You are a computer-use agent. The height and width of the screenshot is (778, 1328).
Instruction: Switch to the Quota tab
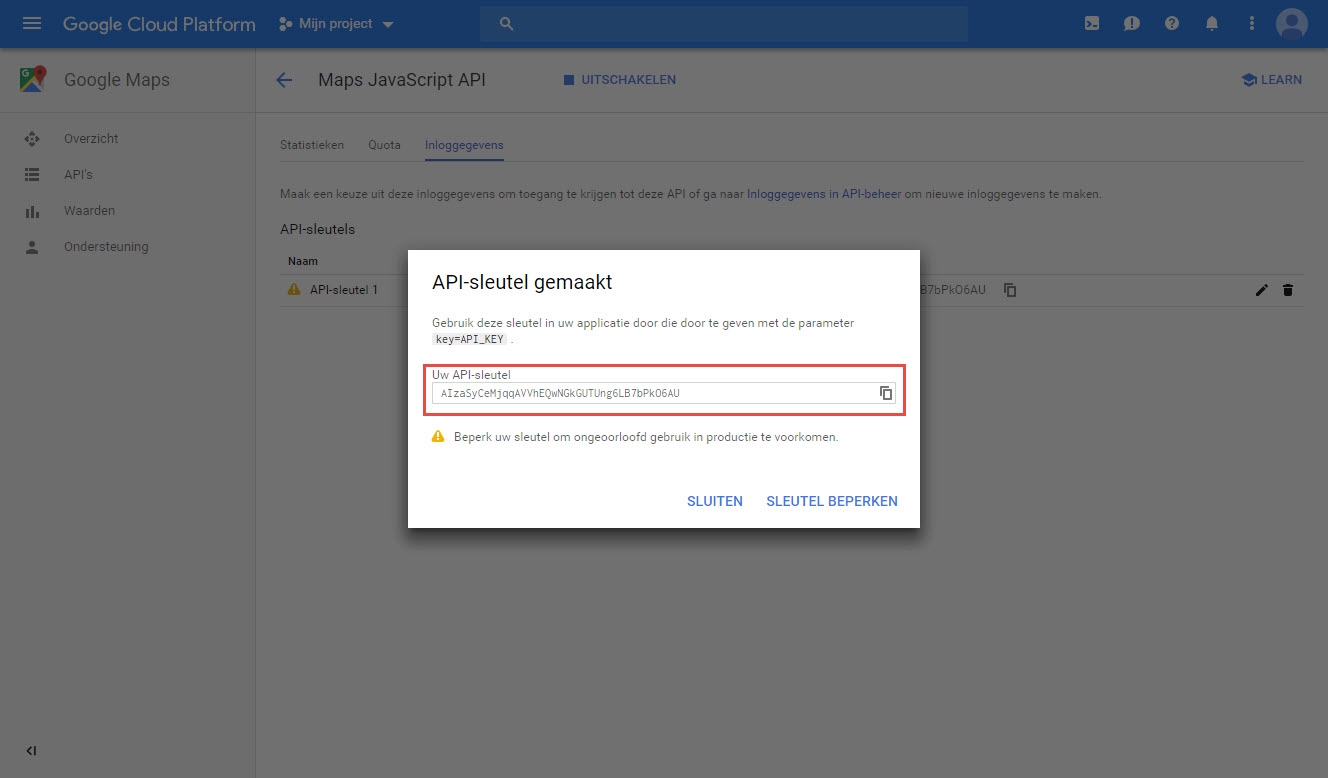click(384, 144)
